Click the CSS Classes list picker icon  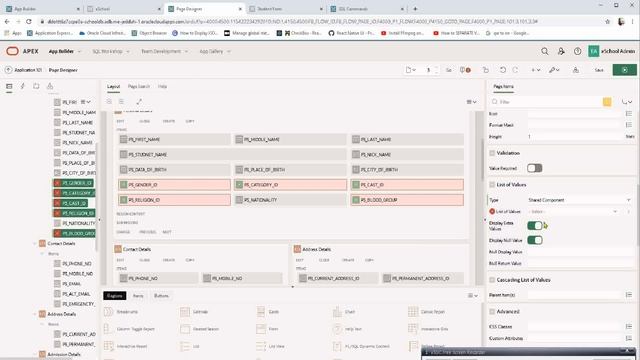629,327
